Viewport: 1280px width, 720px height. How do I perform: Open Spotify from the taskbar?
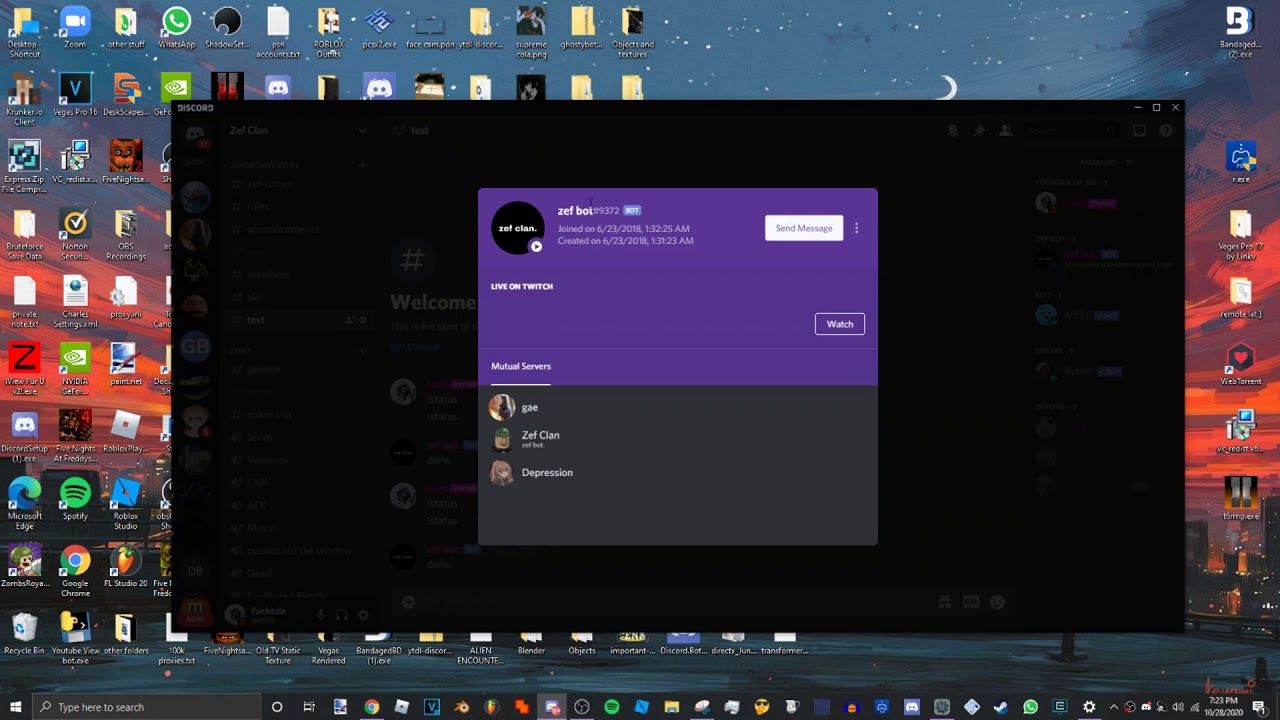point(611,707)
